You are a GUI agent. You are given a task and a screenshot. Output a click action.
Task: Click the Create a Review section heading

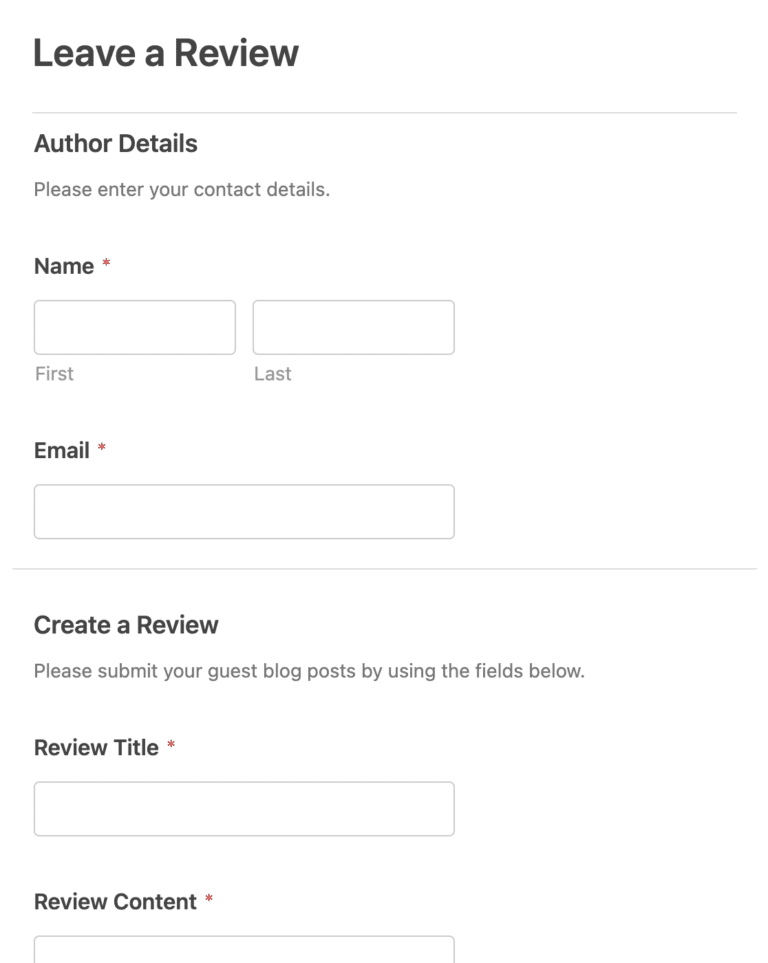pos(126,625)
